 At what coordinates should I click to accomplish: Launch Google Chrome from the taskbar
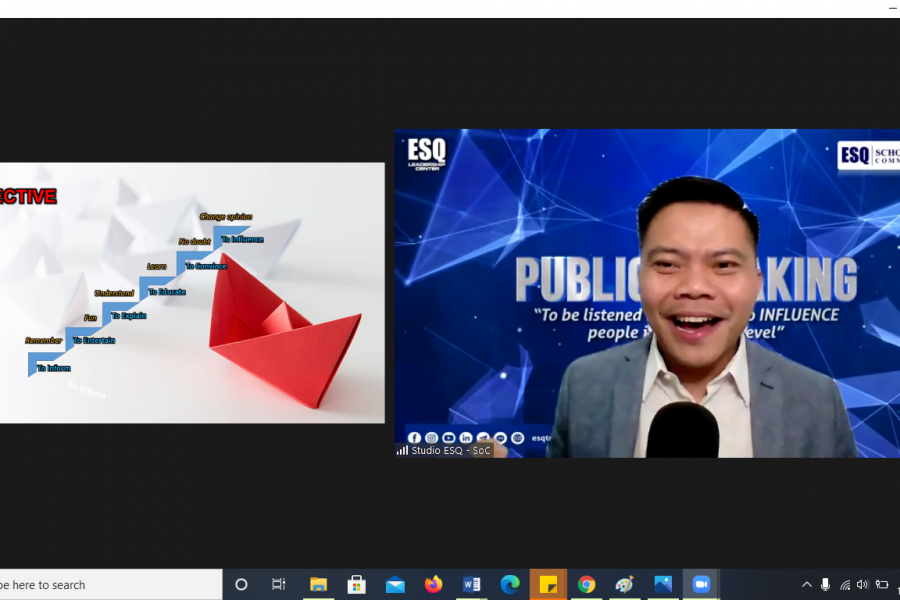click(587, 585)
